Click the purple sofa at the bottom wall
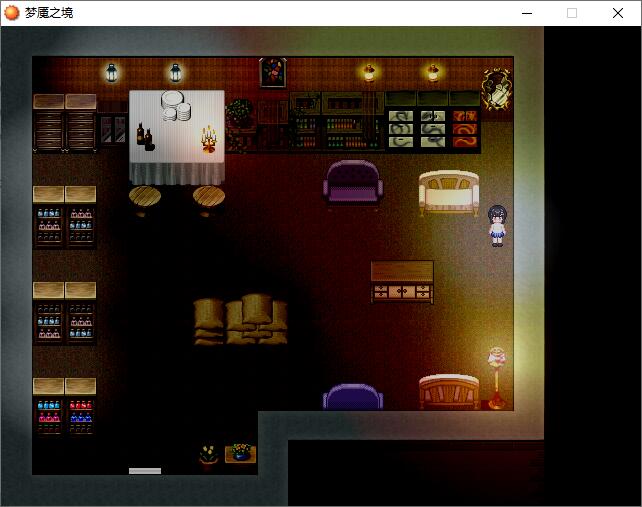The image size is (642, 507). click(x=353, y=397)
